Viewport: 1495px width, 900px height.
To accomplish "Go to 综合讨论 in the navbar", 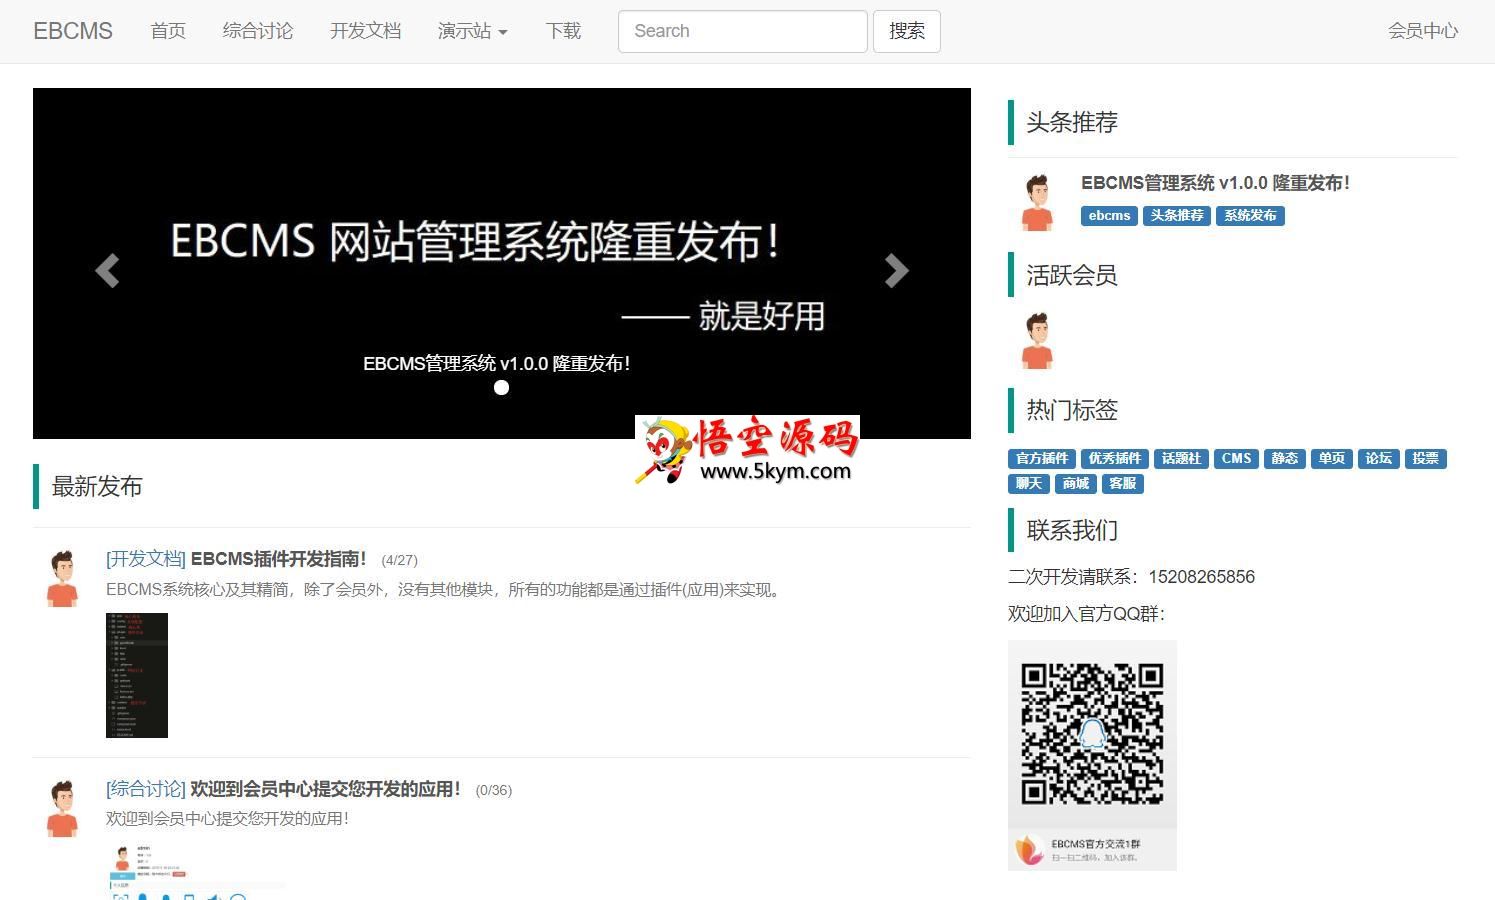I will 258,31.
